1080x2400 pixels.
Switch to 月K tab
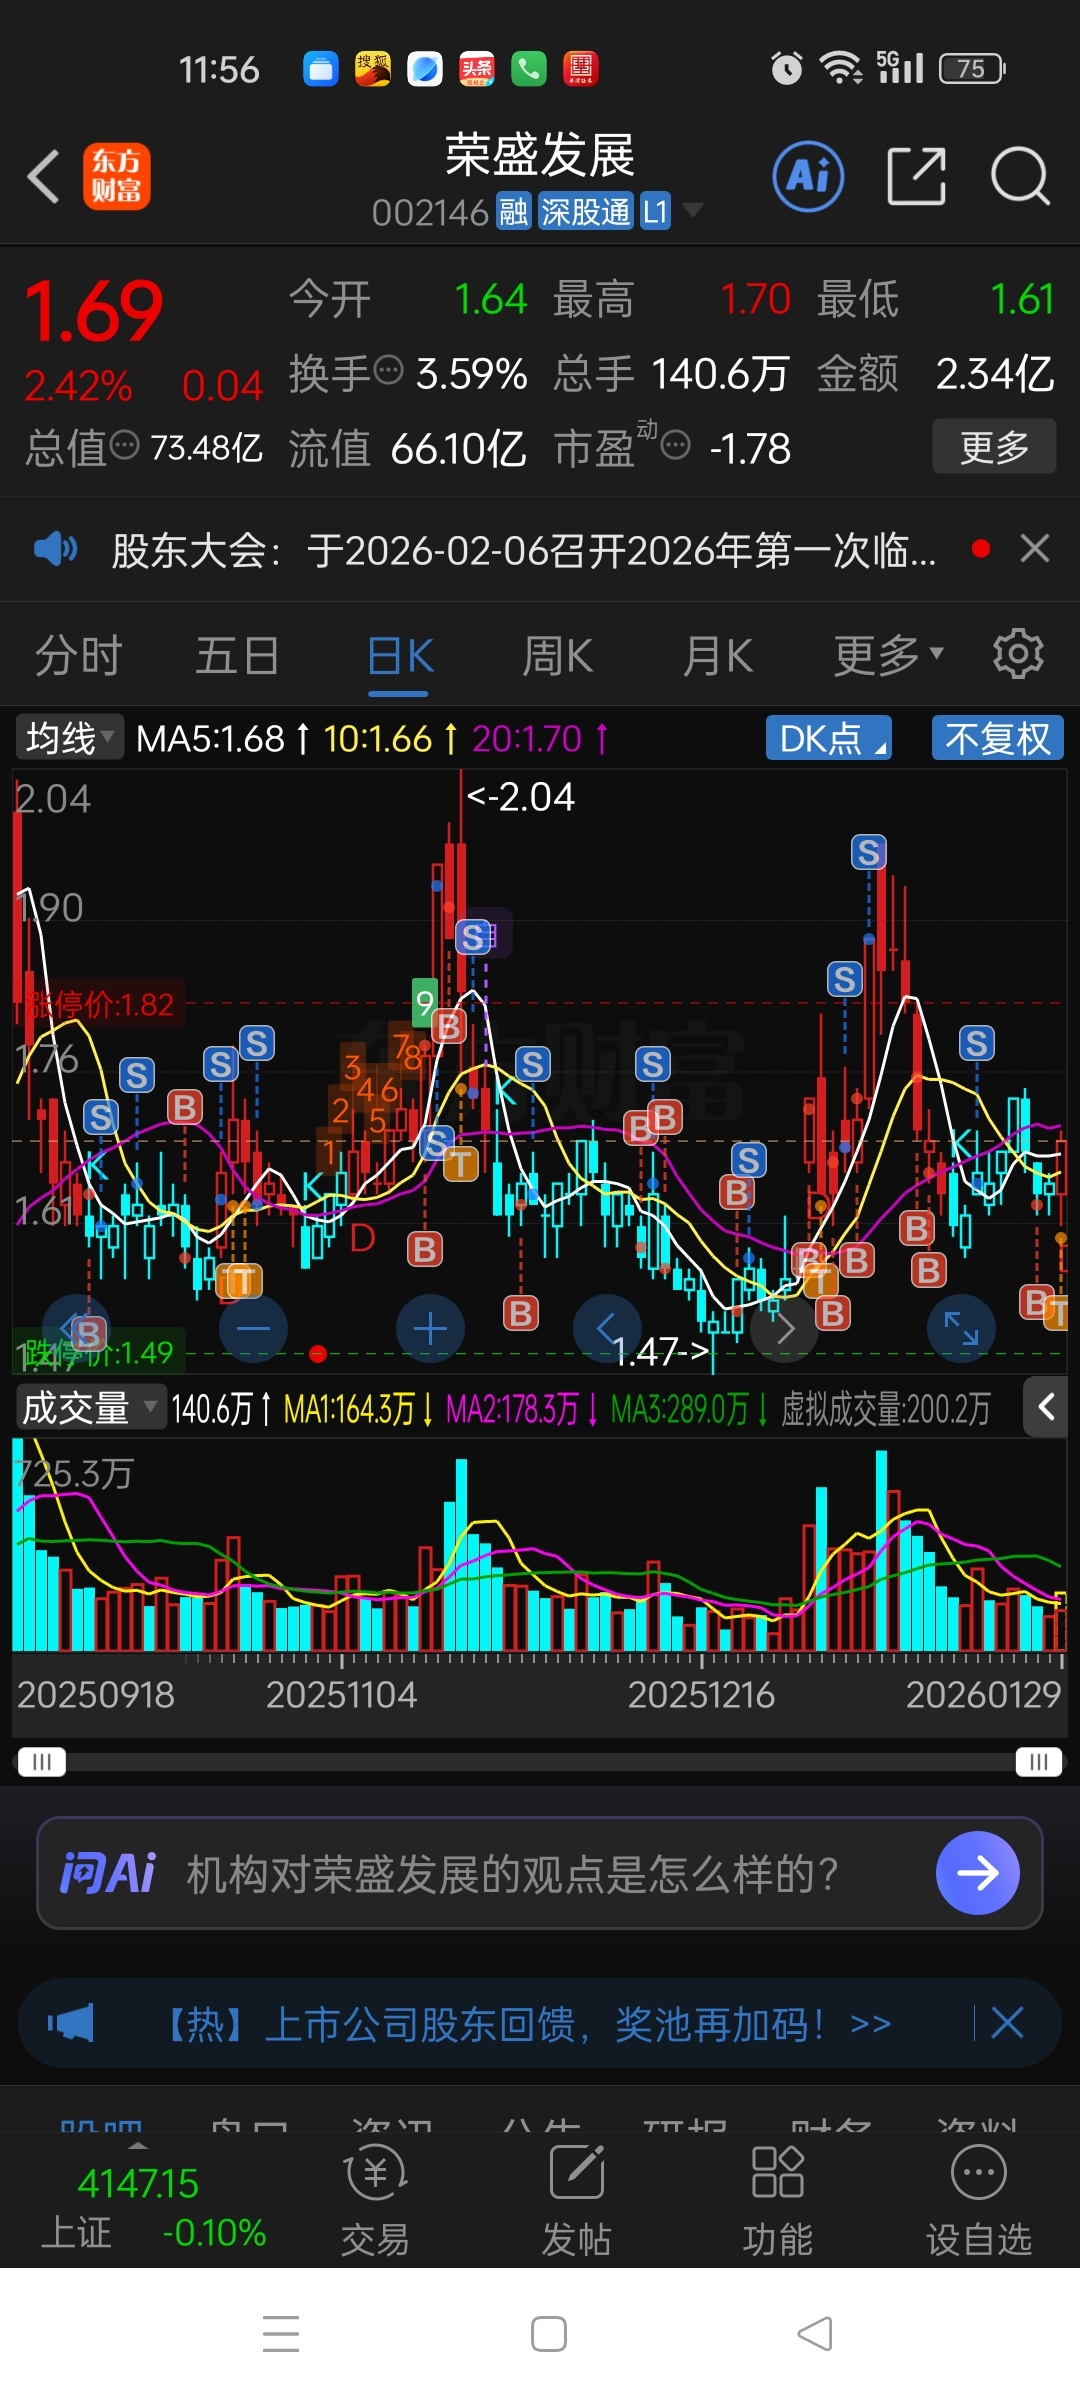pos(718,656)
